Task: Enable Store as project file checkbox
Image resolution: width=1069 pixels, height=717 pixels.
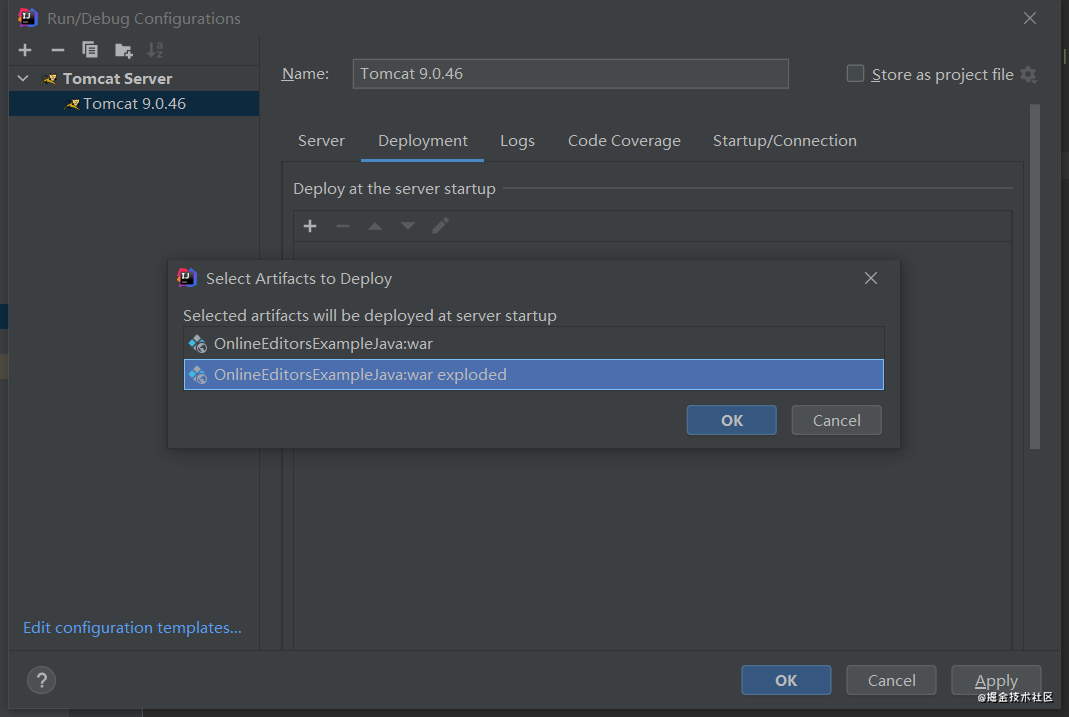Action: [x=855, y=74]
